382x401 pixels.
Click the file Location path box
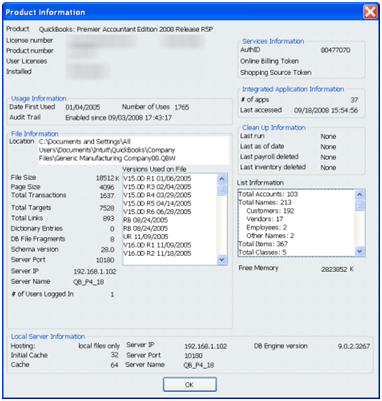134,150
